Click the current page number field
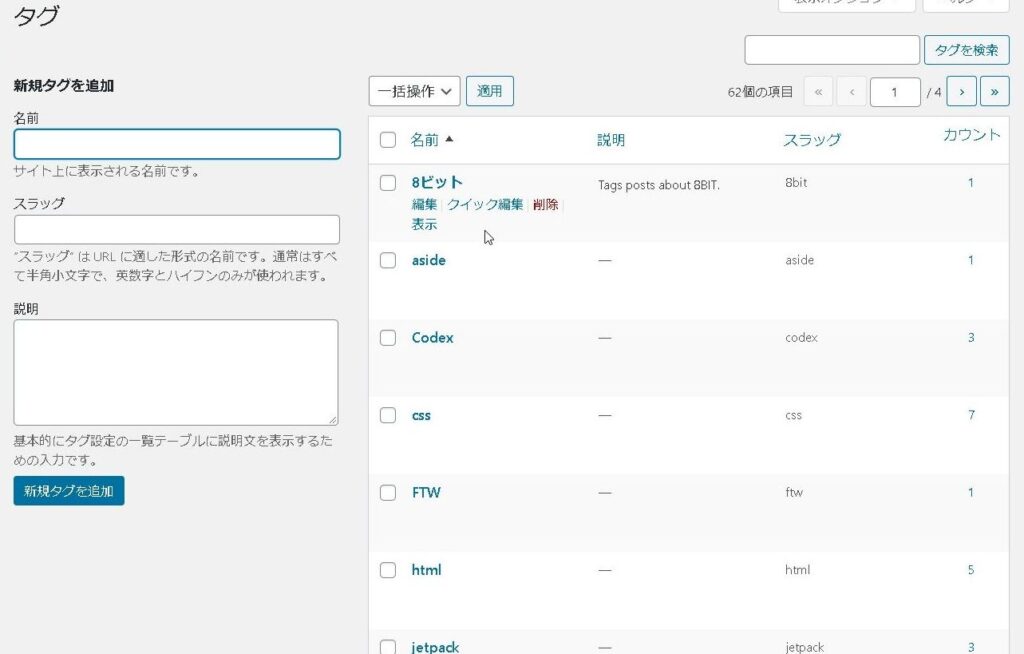 [x=894, y=92]
